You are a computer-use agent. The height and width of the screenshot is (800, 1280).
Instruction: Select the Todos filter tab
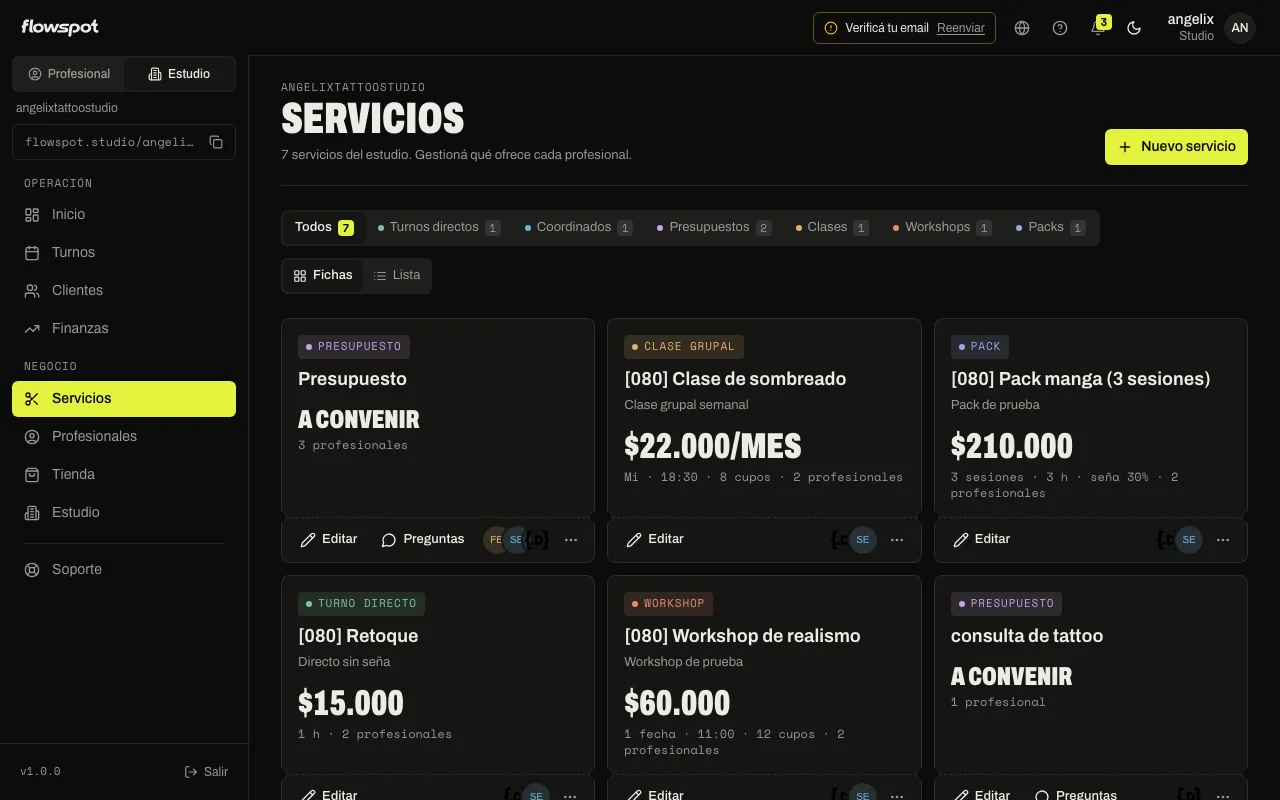[x=324, y=228]
